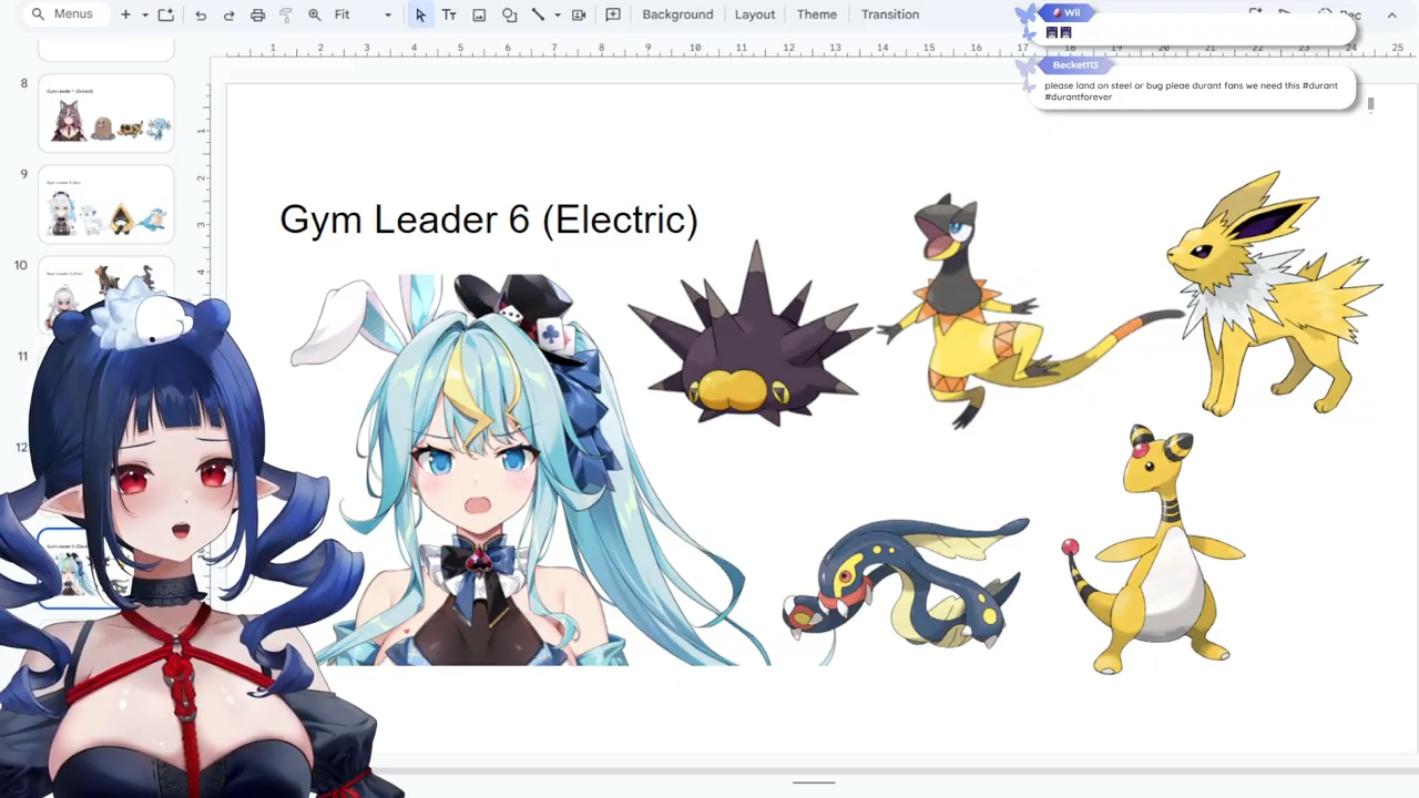The image size is (1419, 798).
Task: Select the Ampharos image
Action: pos(1155,550)
